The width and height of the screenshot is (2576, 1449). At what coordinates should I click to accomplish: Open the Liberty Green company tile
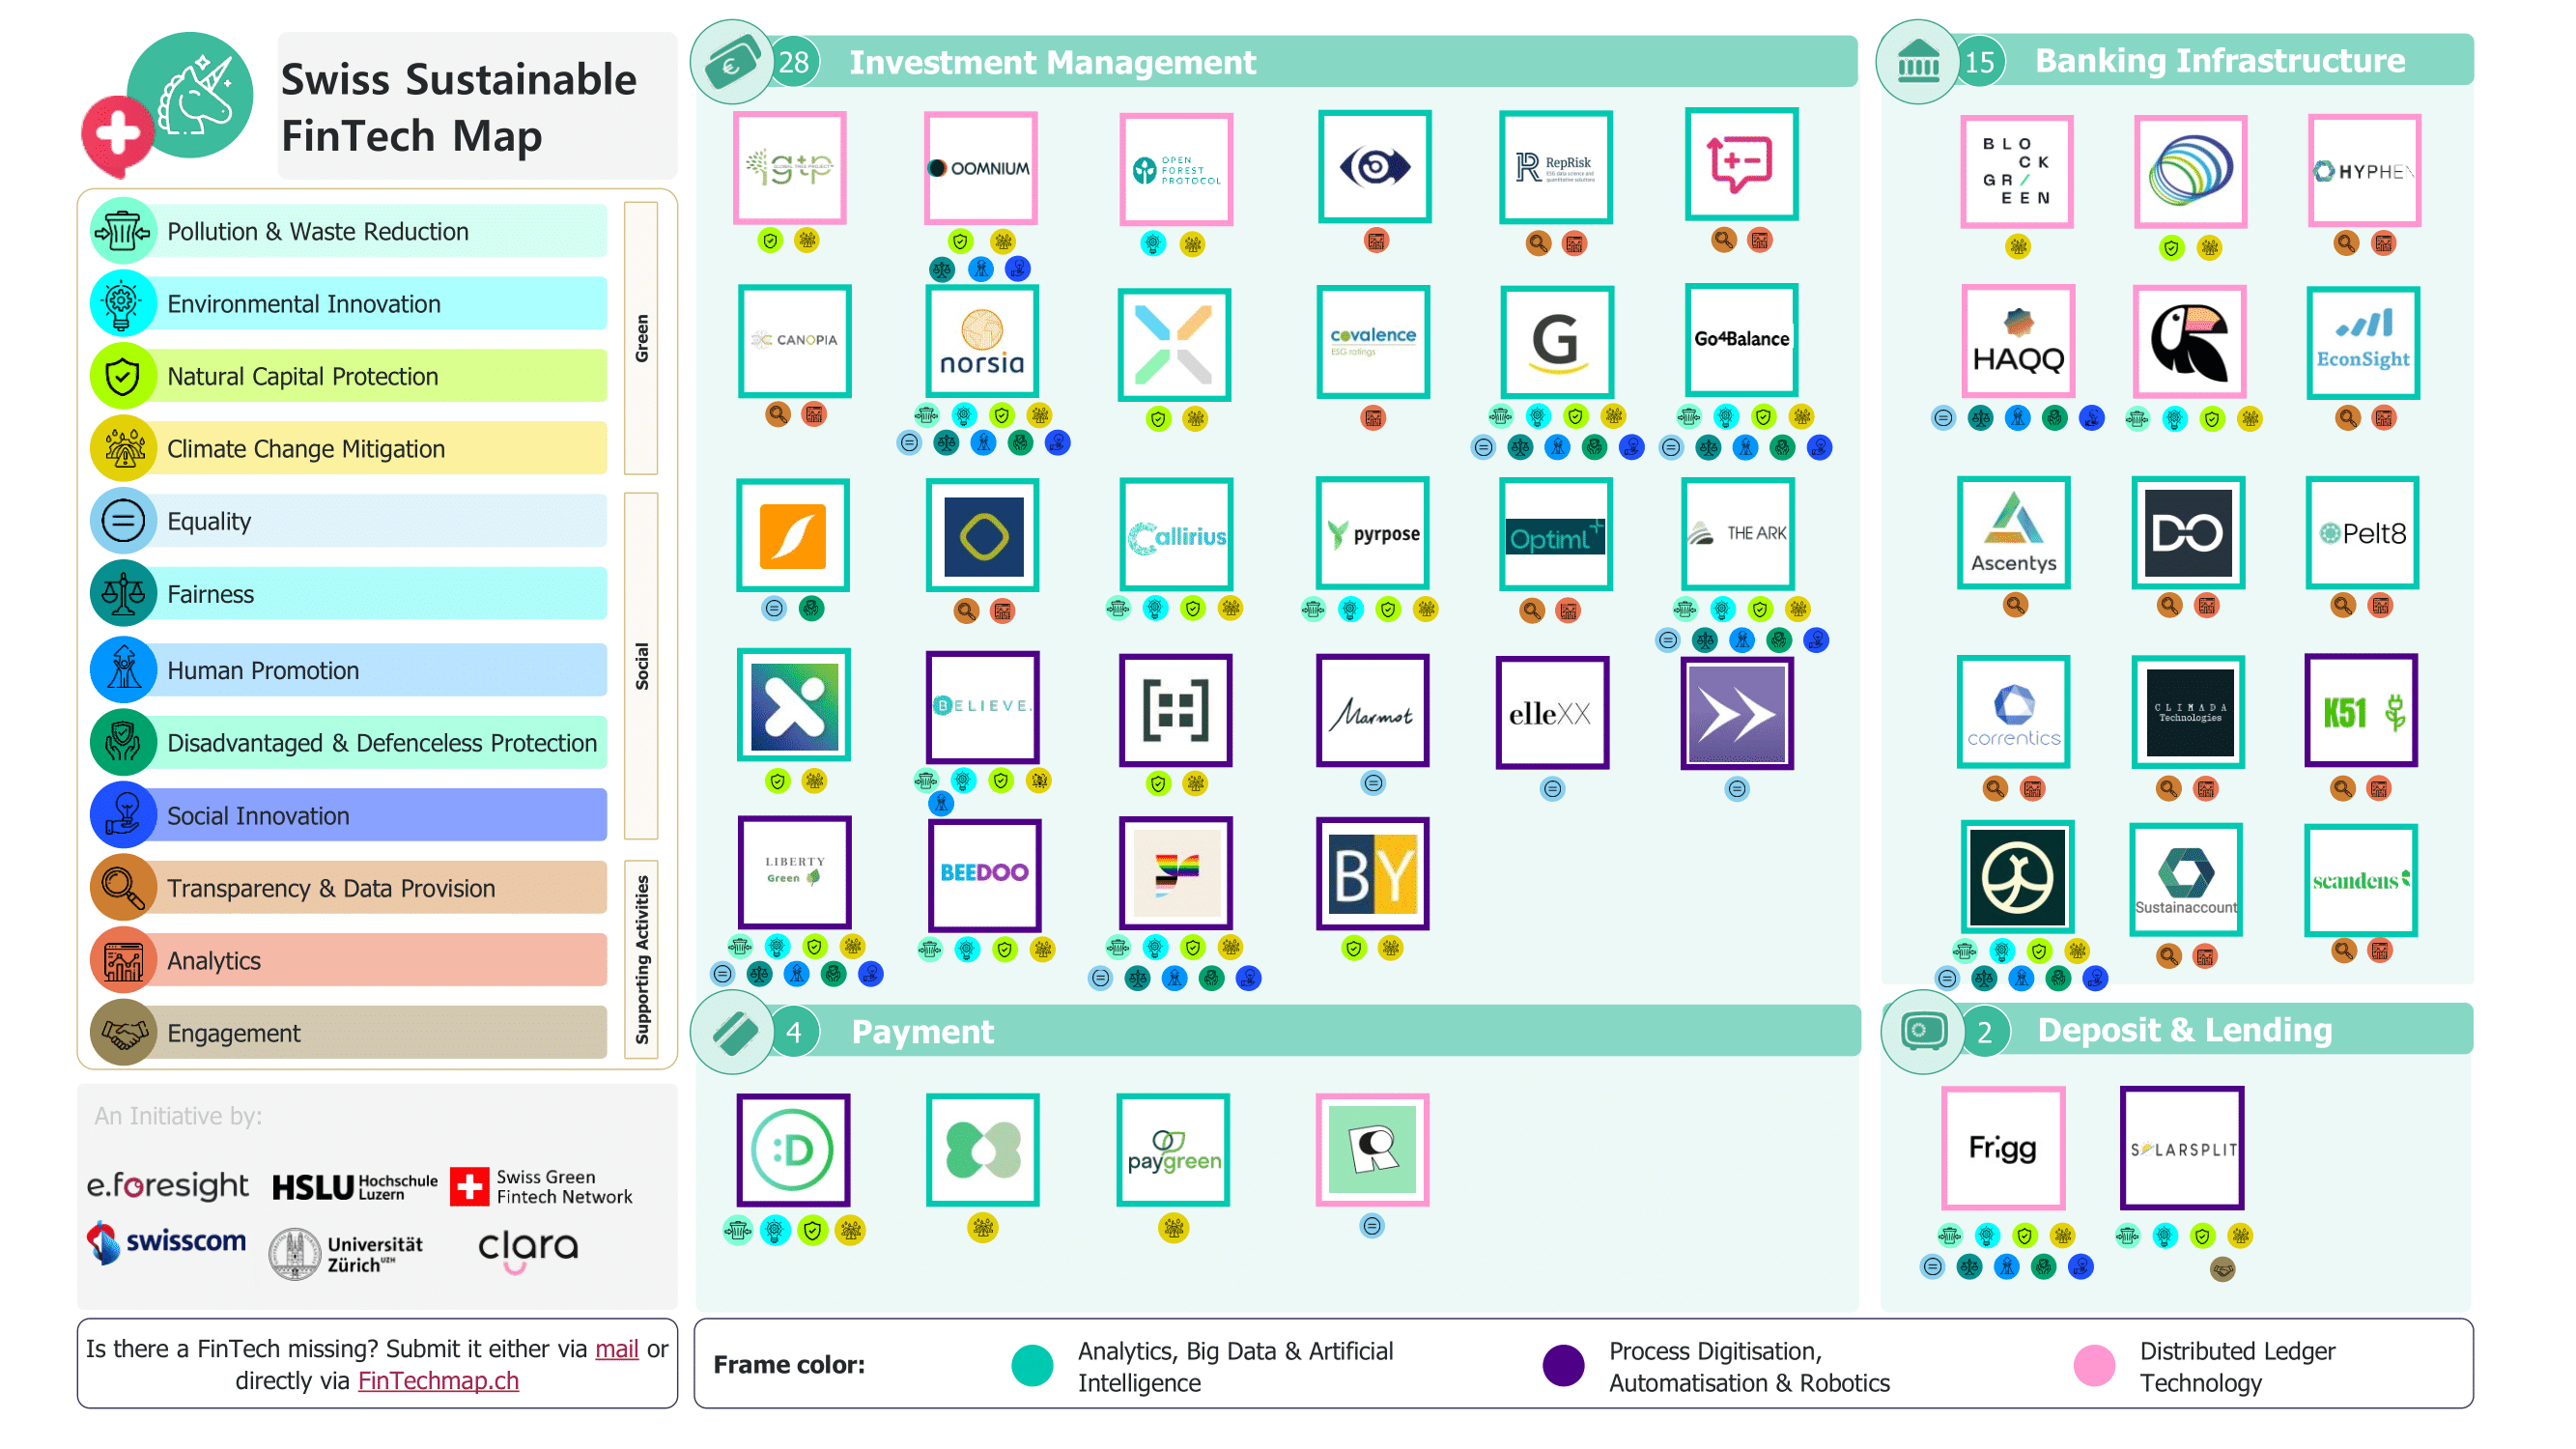pos(794,872)
